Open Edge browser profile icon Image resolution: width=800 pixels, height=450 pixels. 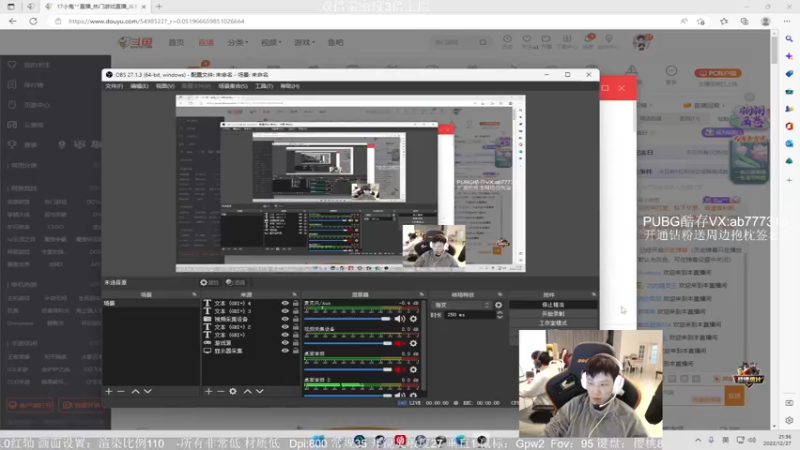(765, 21)
